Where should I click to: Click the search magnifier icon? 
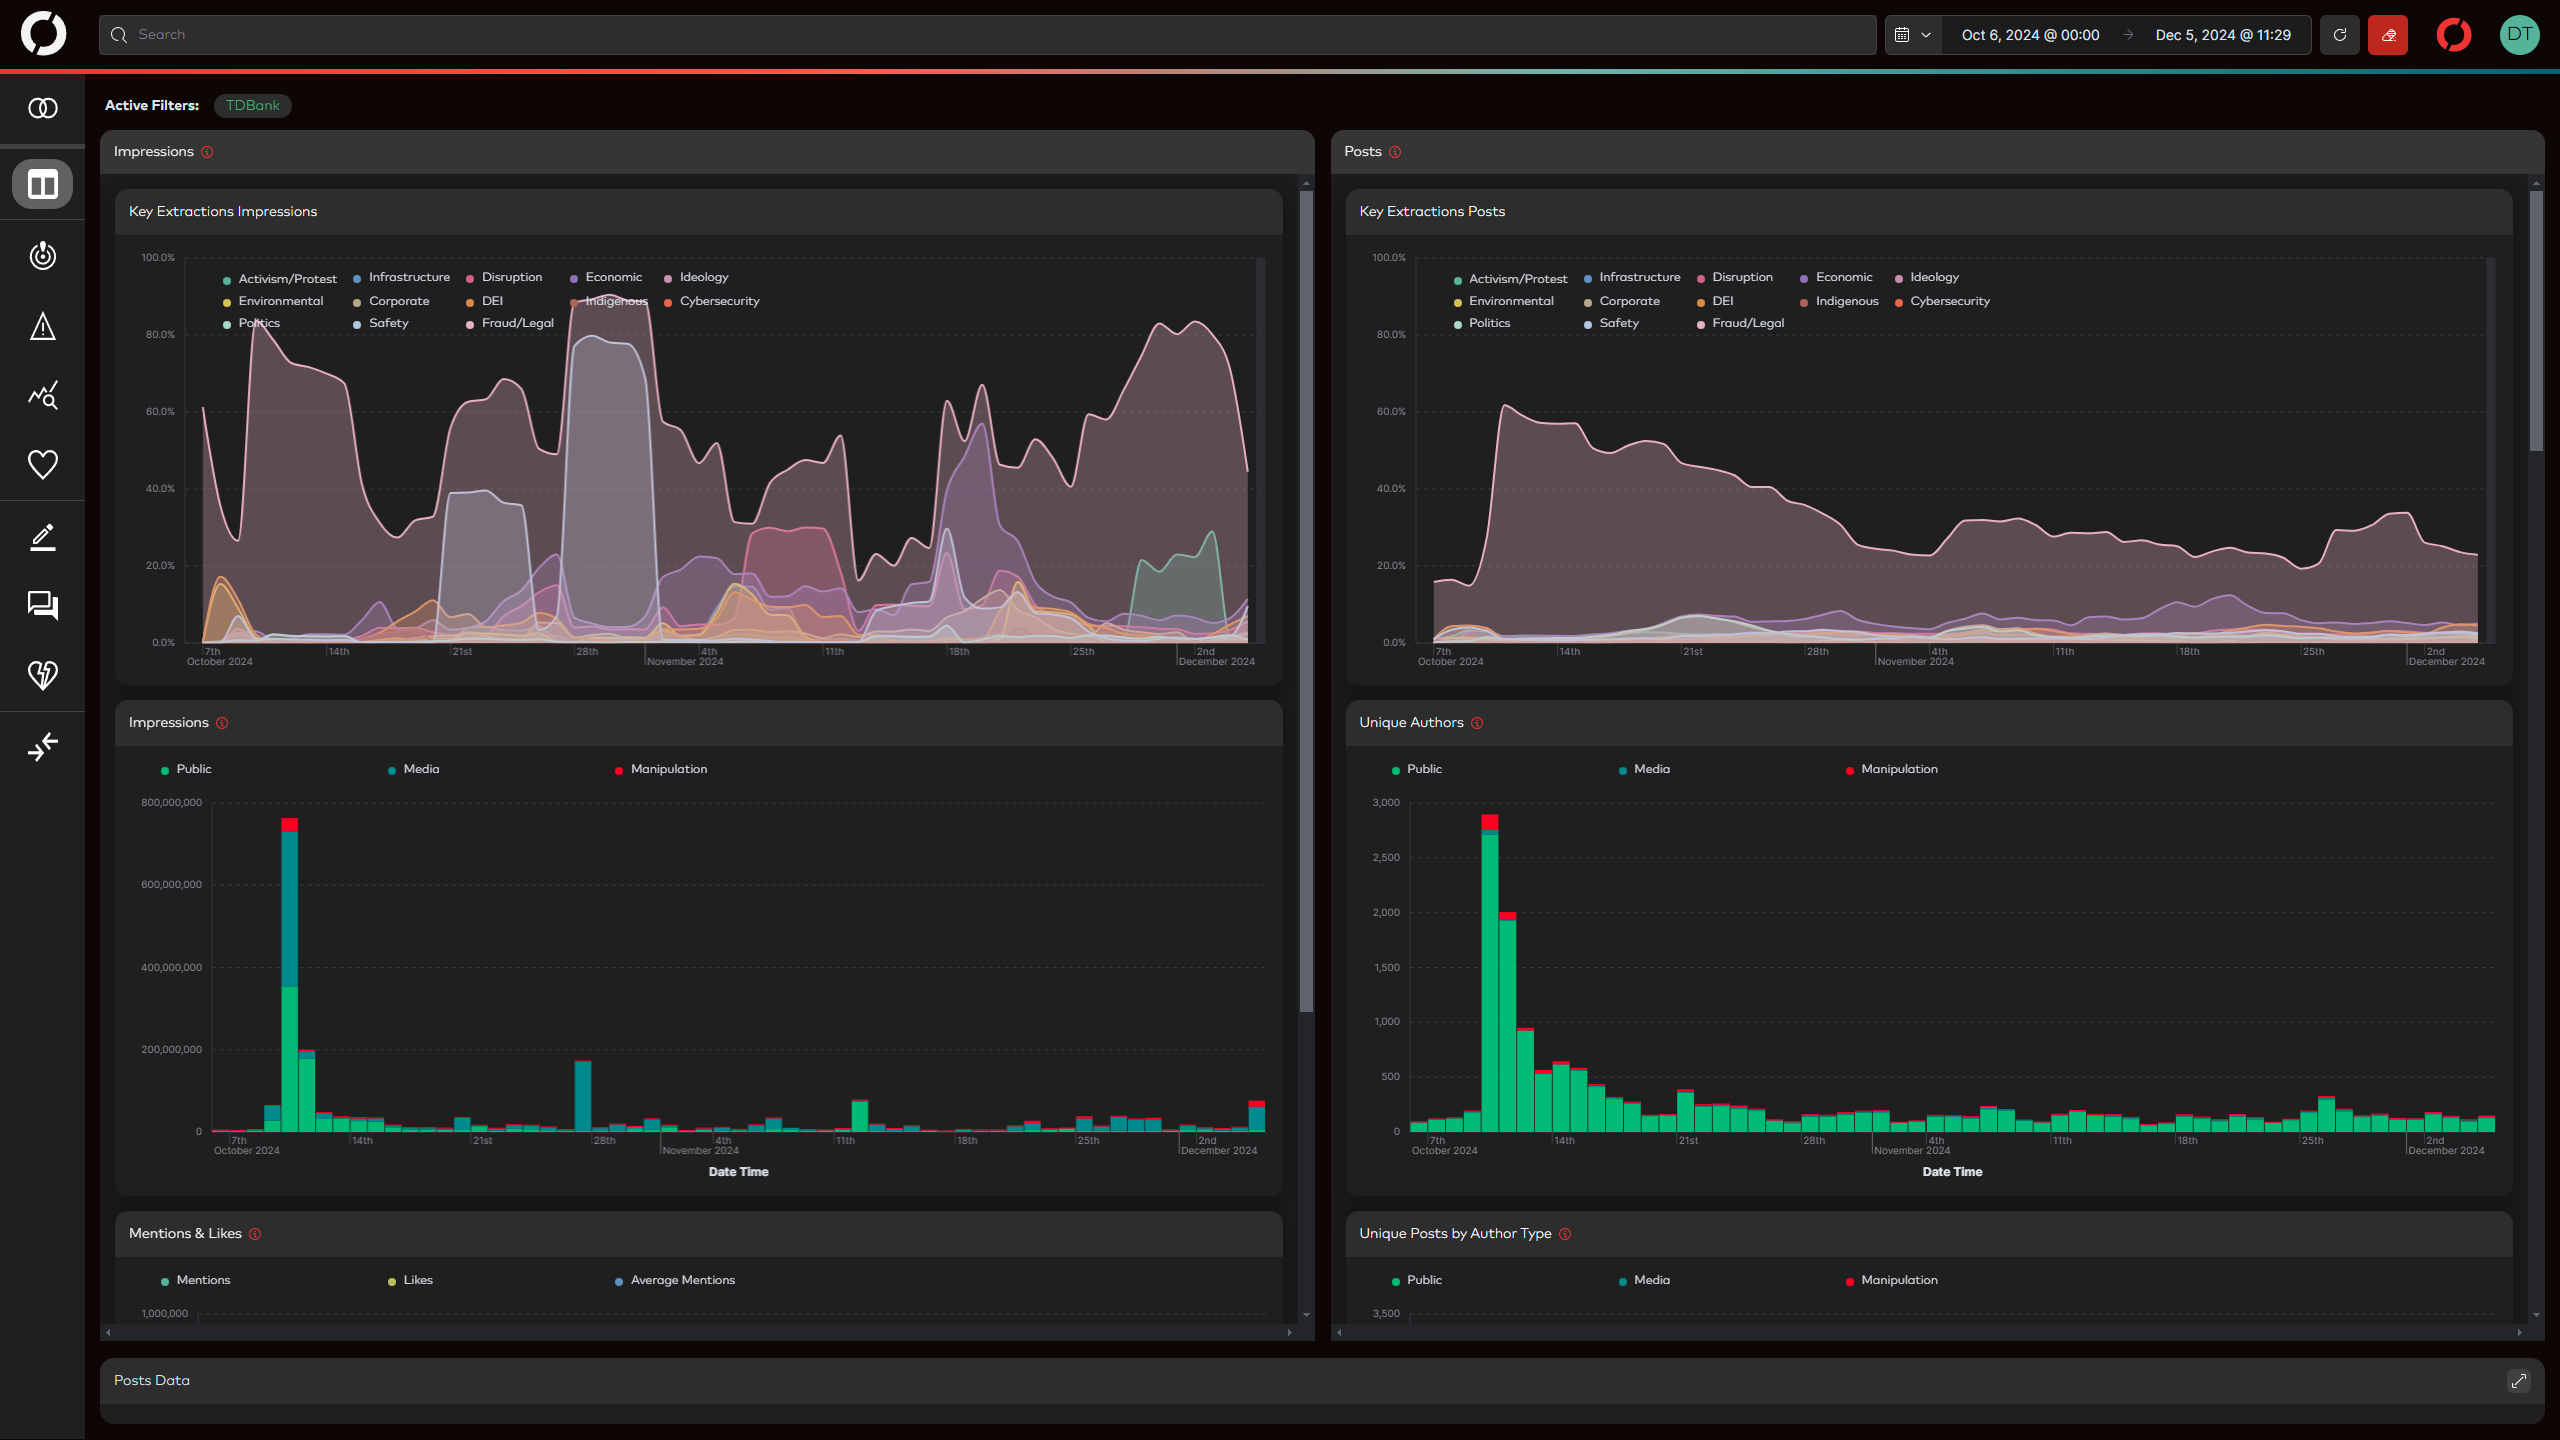(119, 35)
